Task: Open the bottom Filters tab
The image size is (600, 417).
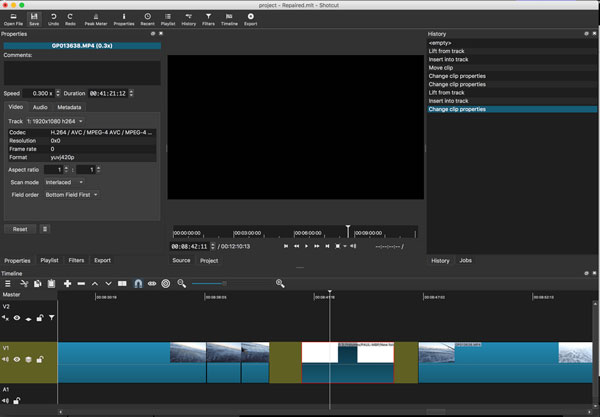Action: (76, 260)
